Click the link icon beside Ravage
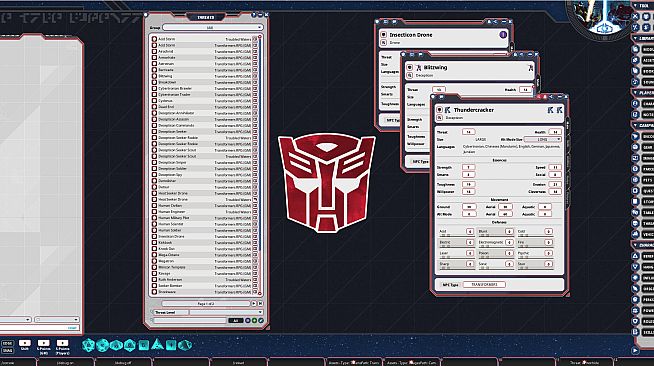Image resolution: width=654 pixels, height=366 pixels. point(154,273)
